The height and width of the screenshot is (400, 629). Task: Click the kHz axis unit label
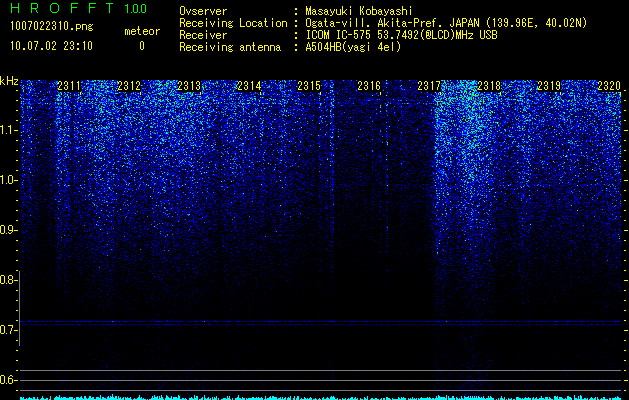[x=9, y=82]
